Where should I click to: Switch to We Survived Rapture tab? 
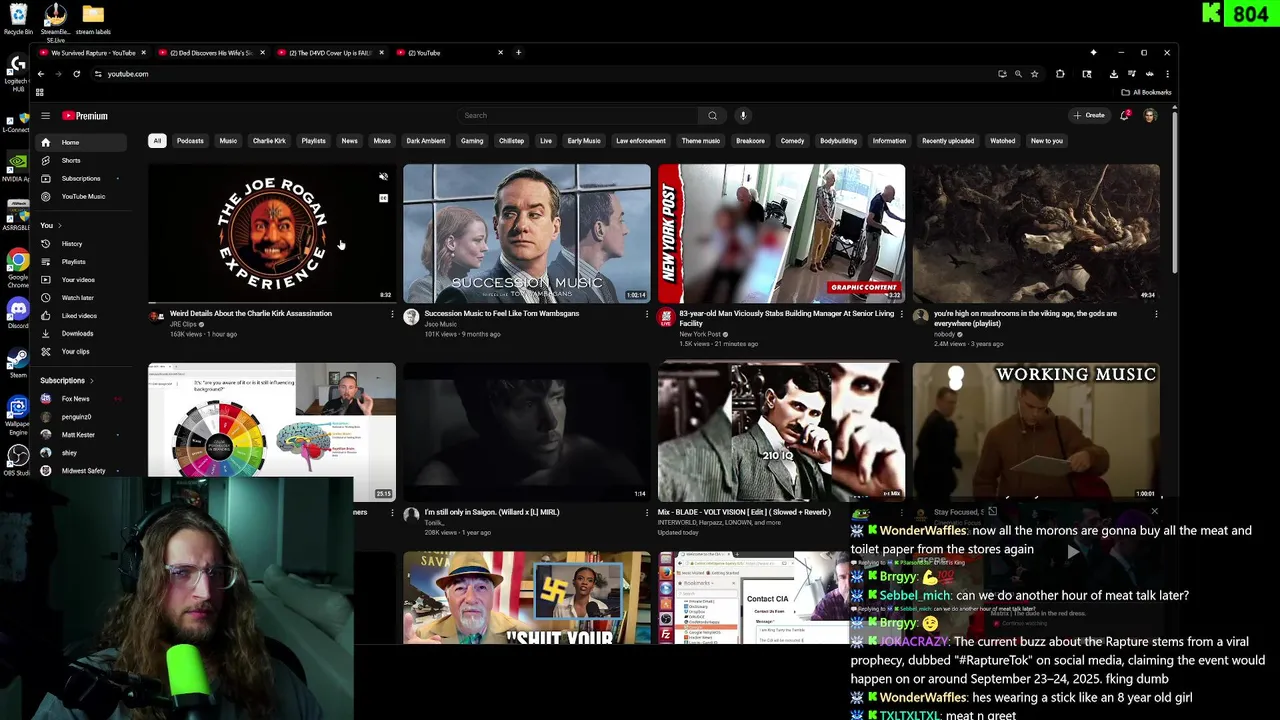(92, 52)
